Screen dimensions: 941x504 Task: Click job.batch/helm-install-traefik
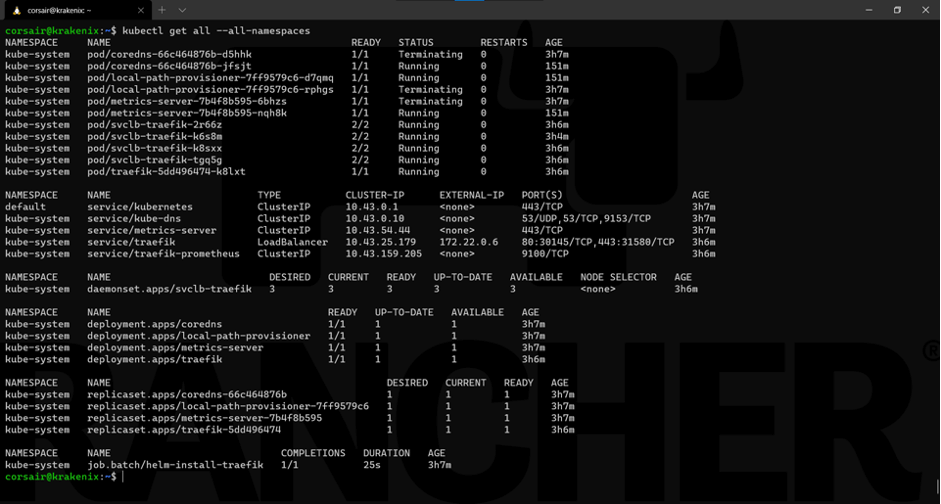click(x=175, y=465)
